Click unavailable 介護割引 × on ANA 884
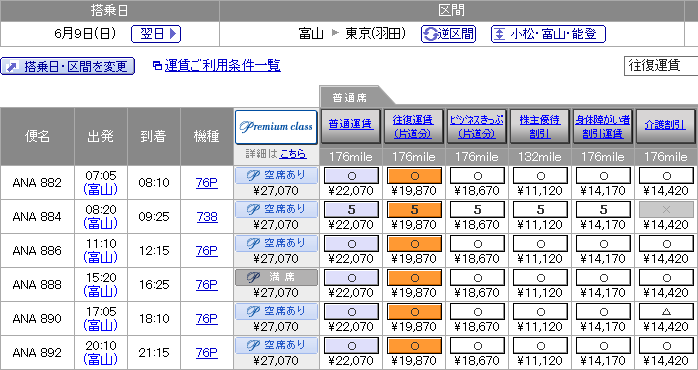This screenshot has height=370, width=698. (666, 210)
